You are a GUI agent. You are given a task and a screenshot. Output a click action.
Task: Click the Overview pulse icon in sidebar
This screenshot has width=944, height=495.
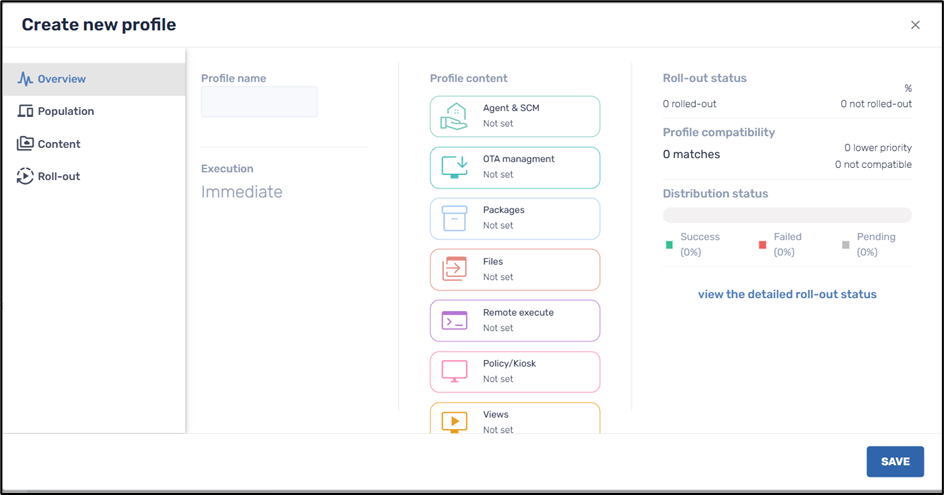pyautogui.click(x=25, y=79)
